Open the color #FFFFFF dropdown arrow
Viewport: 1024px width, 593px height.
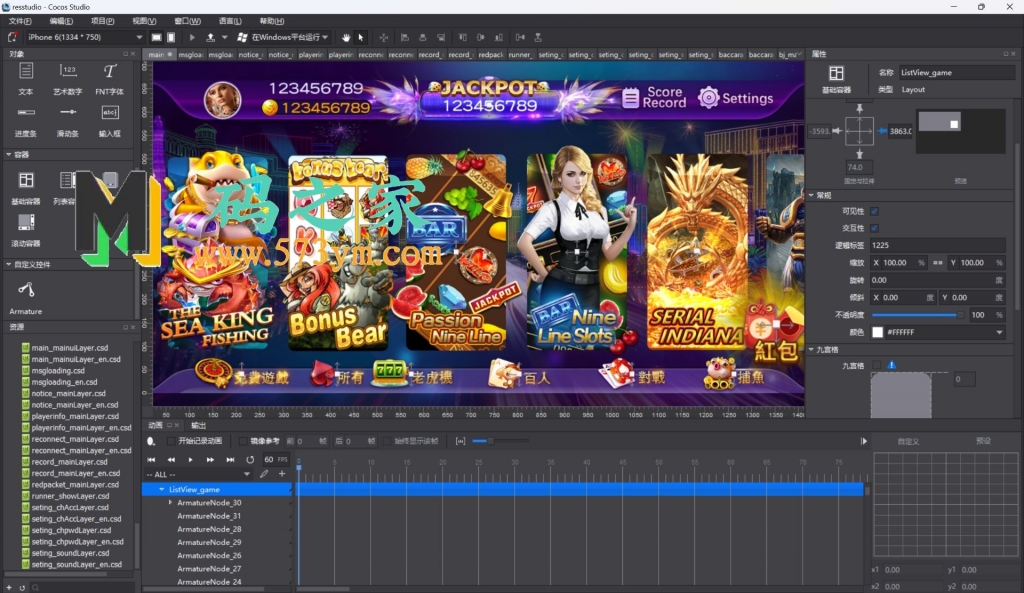coord(999,332)
